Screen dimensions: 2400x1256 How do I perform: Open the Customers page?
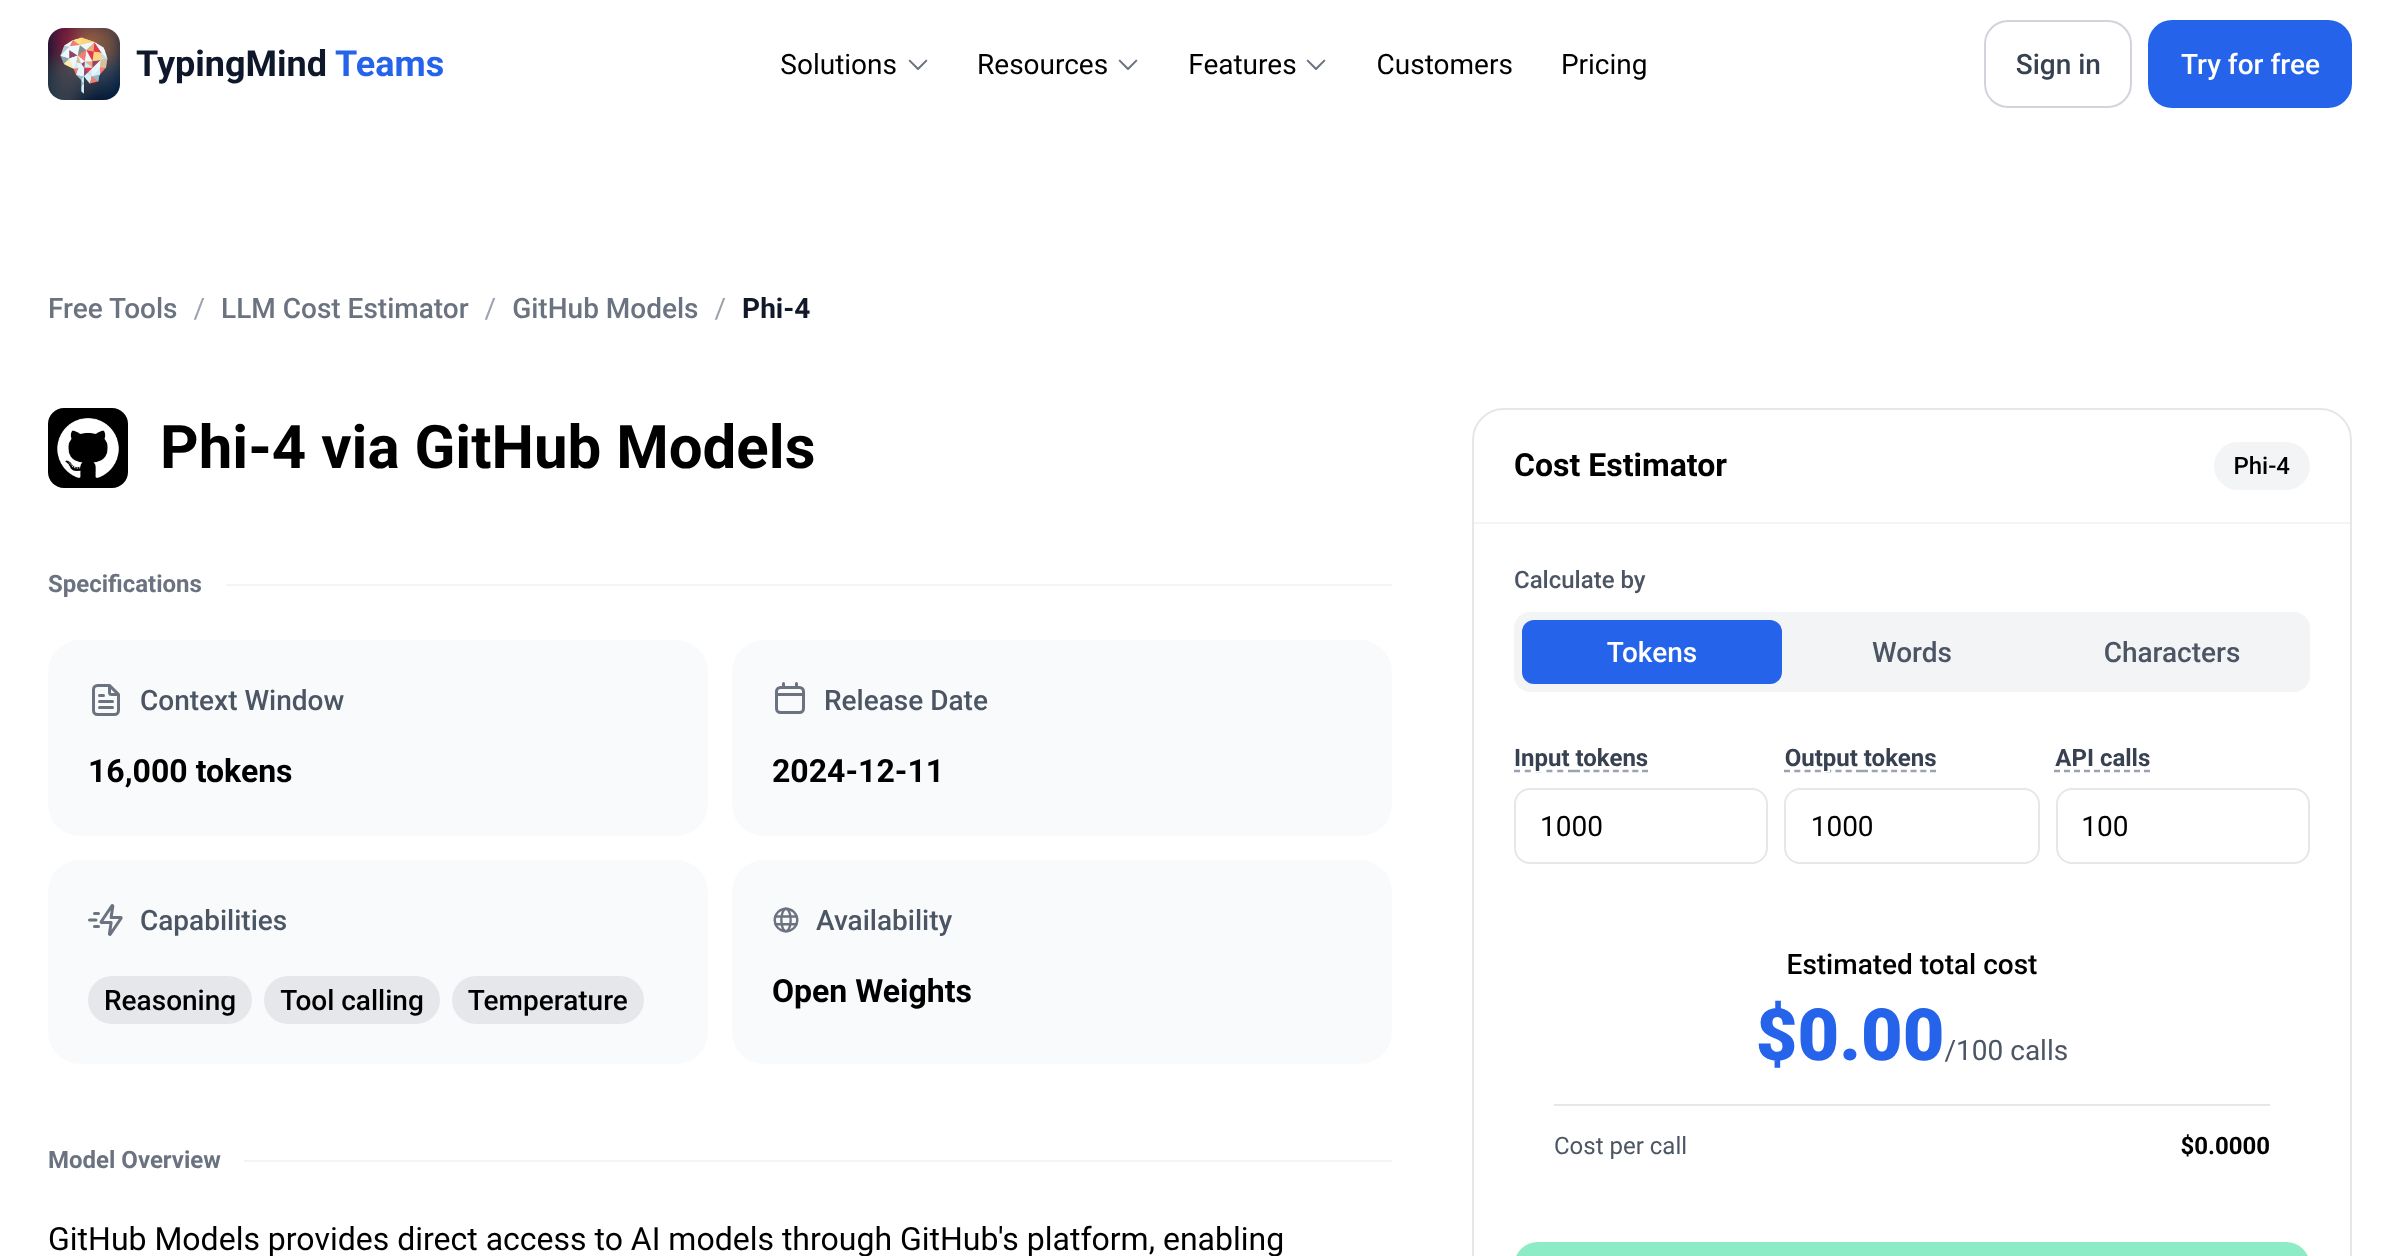(1444, 64)
